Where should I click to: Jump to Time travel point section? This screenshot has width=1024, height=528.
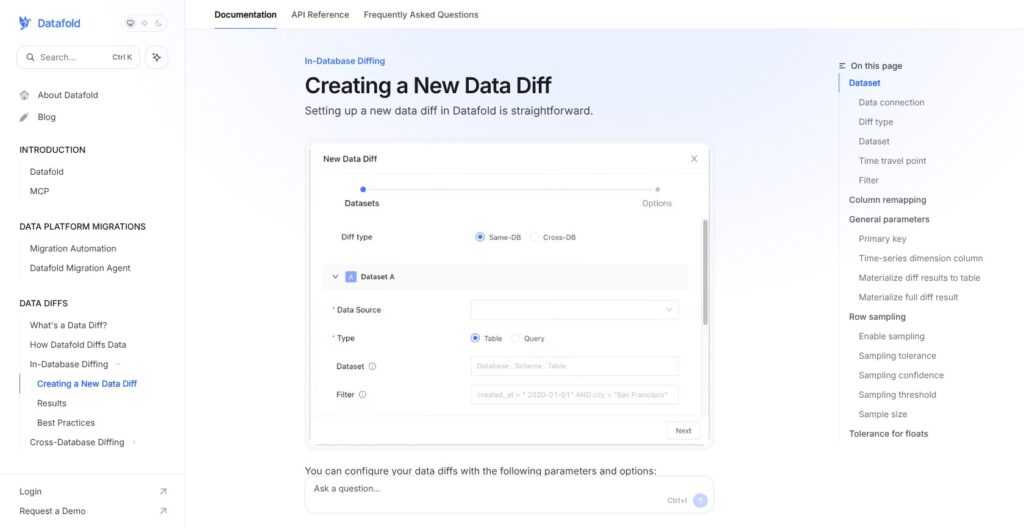pos(892,161)
